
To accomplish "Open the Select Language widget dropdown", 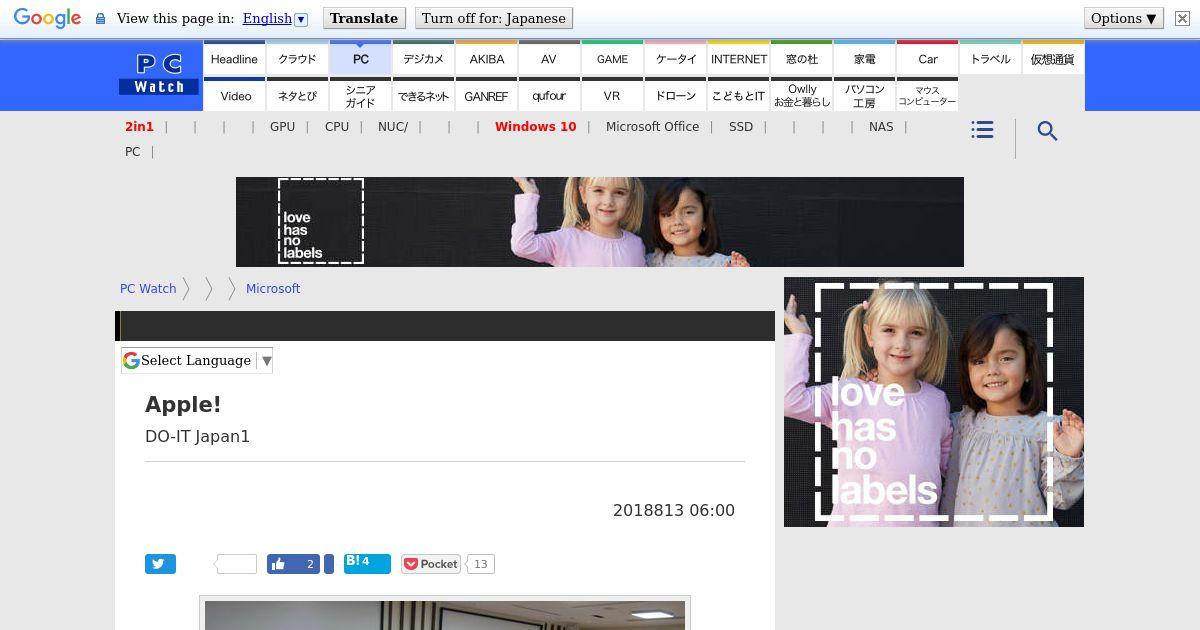I will click(197, 360).
